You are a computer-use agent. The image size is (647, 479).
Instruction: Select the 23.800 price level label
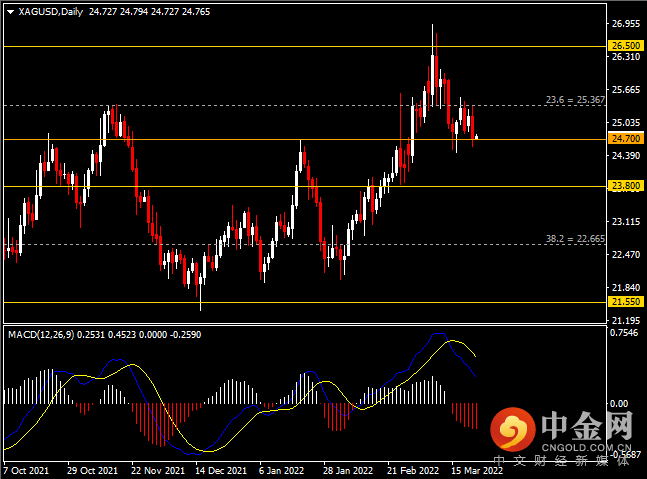click(x=626, y=186)
